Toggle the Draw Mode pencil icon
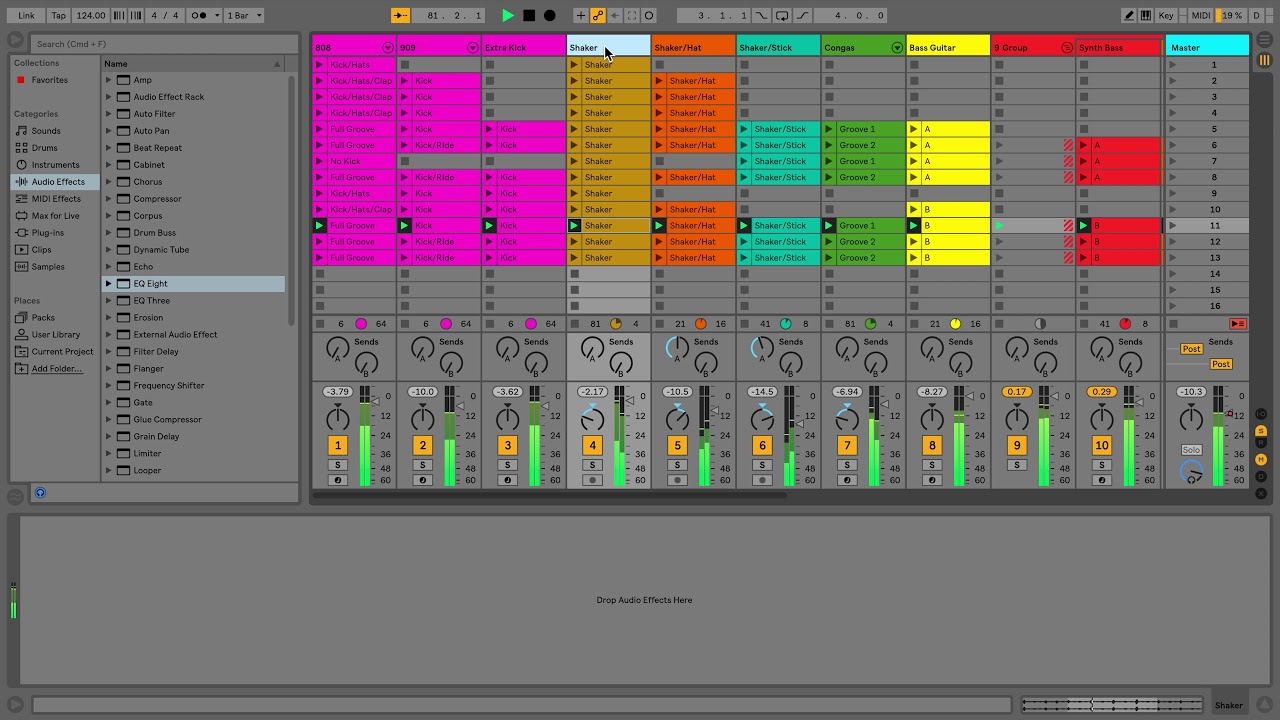 [x=1129, y=15]
